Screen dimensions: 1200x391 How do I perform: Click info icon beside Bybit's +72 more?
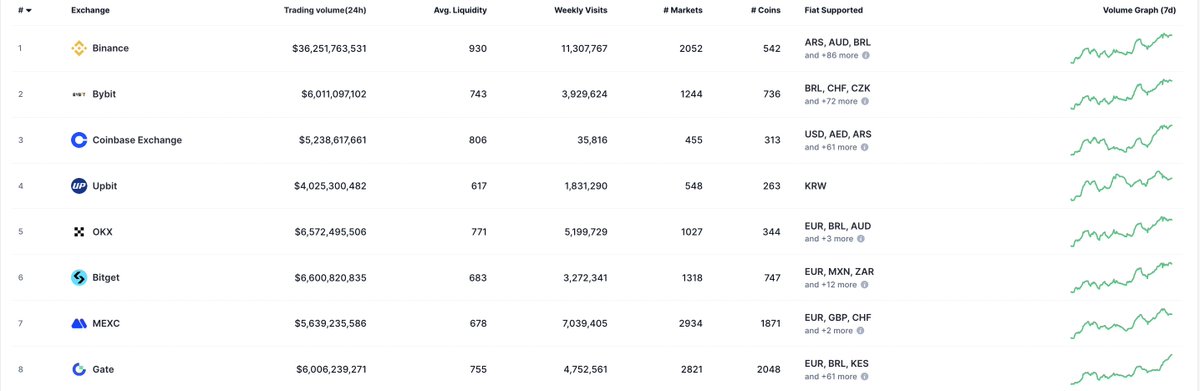pos(865,102)
